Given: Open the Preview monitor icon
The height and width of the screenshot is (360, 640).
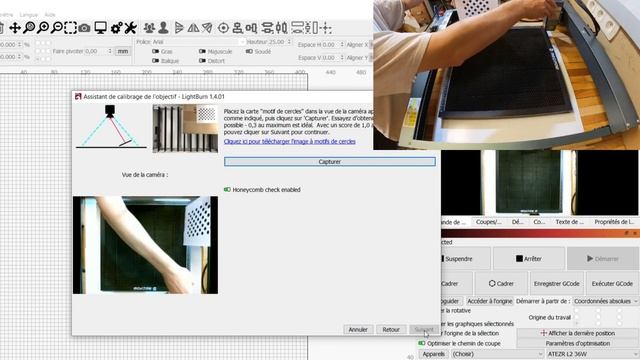Looking at the screenshot, I should [x=100, y=28].
